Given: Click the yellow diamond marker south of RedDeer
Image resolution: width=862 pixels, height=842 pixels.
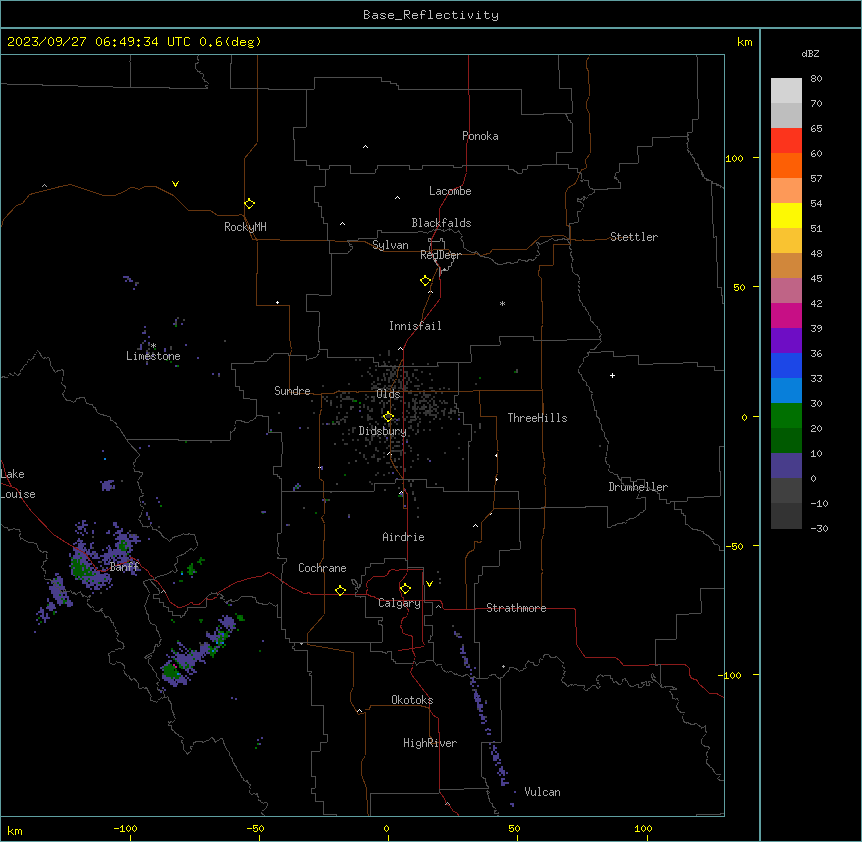Looking at the screenshot, I should point(425,281).
